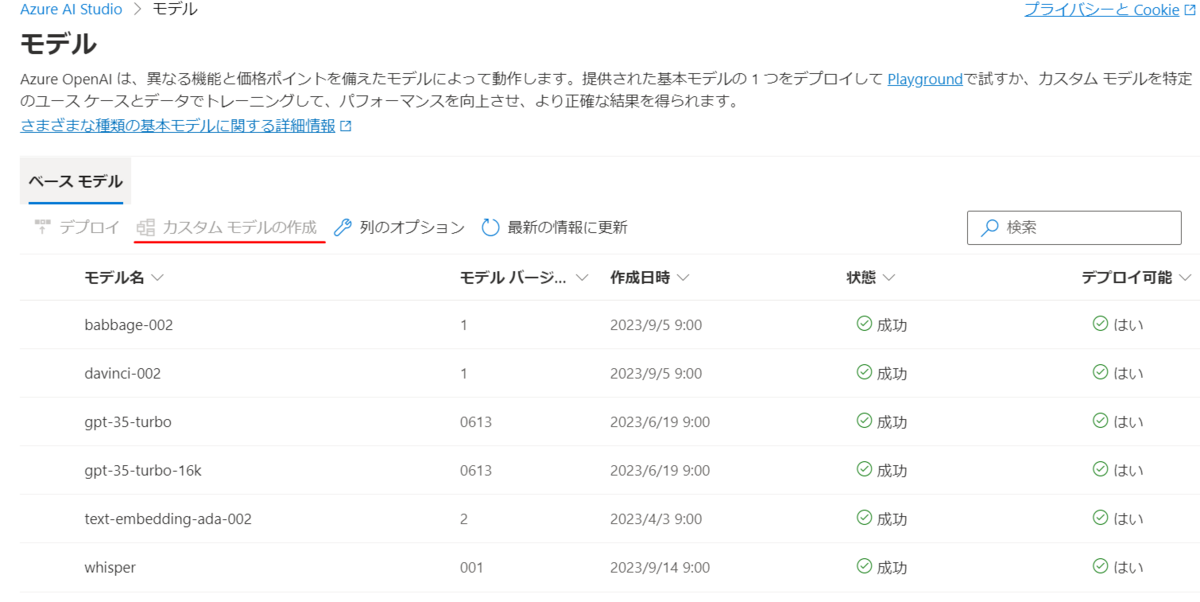Screen dimensions: 1200x602
Task: Click the success check icon in text-embedding-ada-002 row
Action: tap(864, 518)
